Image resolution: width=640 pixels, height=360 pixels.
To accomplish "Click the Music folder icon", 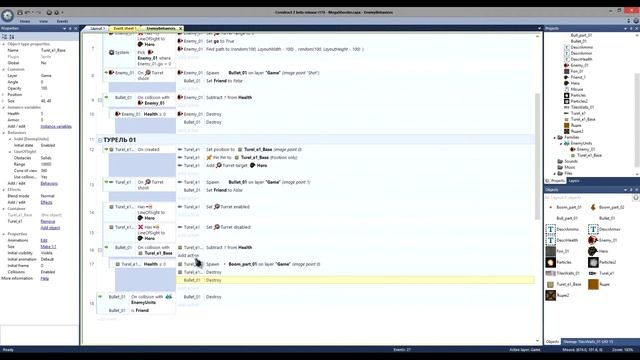I will (560, 167).
